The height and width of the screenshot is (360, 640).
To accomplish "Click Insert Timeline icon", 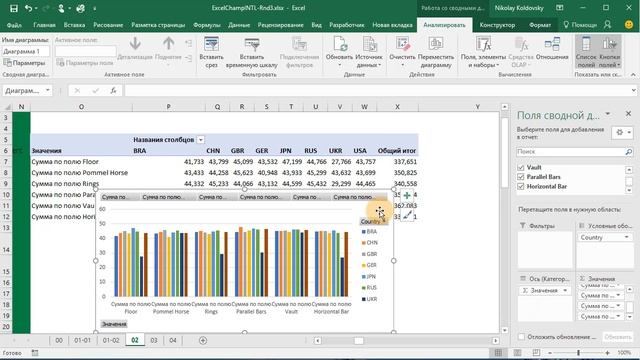I will coord(252,44).
